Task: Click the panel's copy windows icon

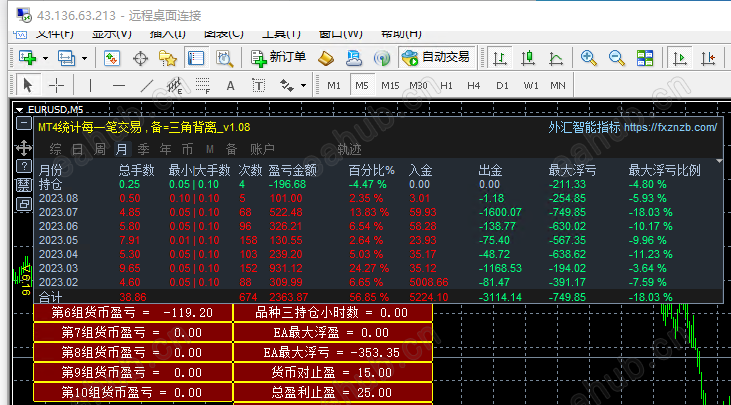Action: [x=24, y=204]
